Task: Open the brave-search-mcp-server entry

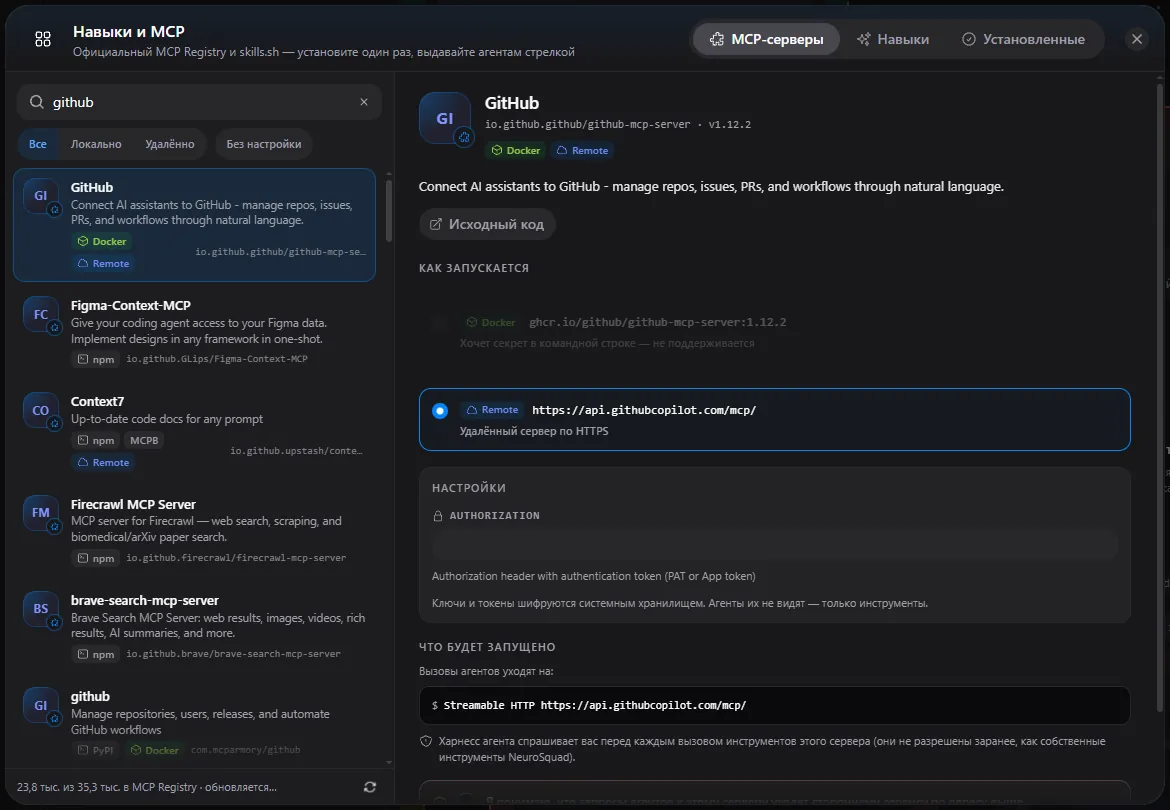Action: (194, 627)
